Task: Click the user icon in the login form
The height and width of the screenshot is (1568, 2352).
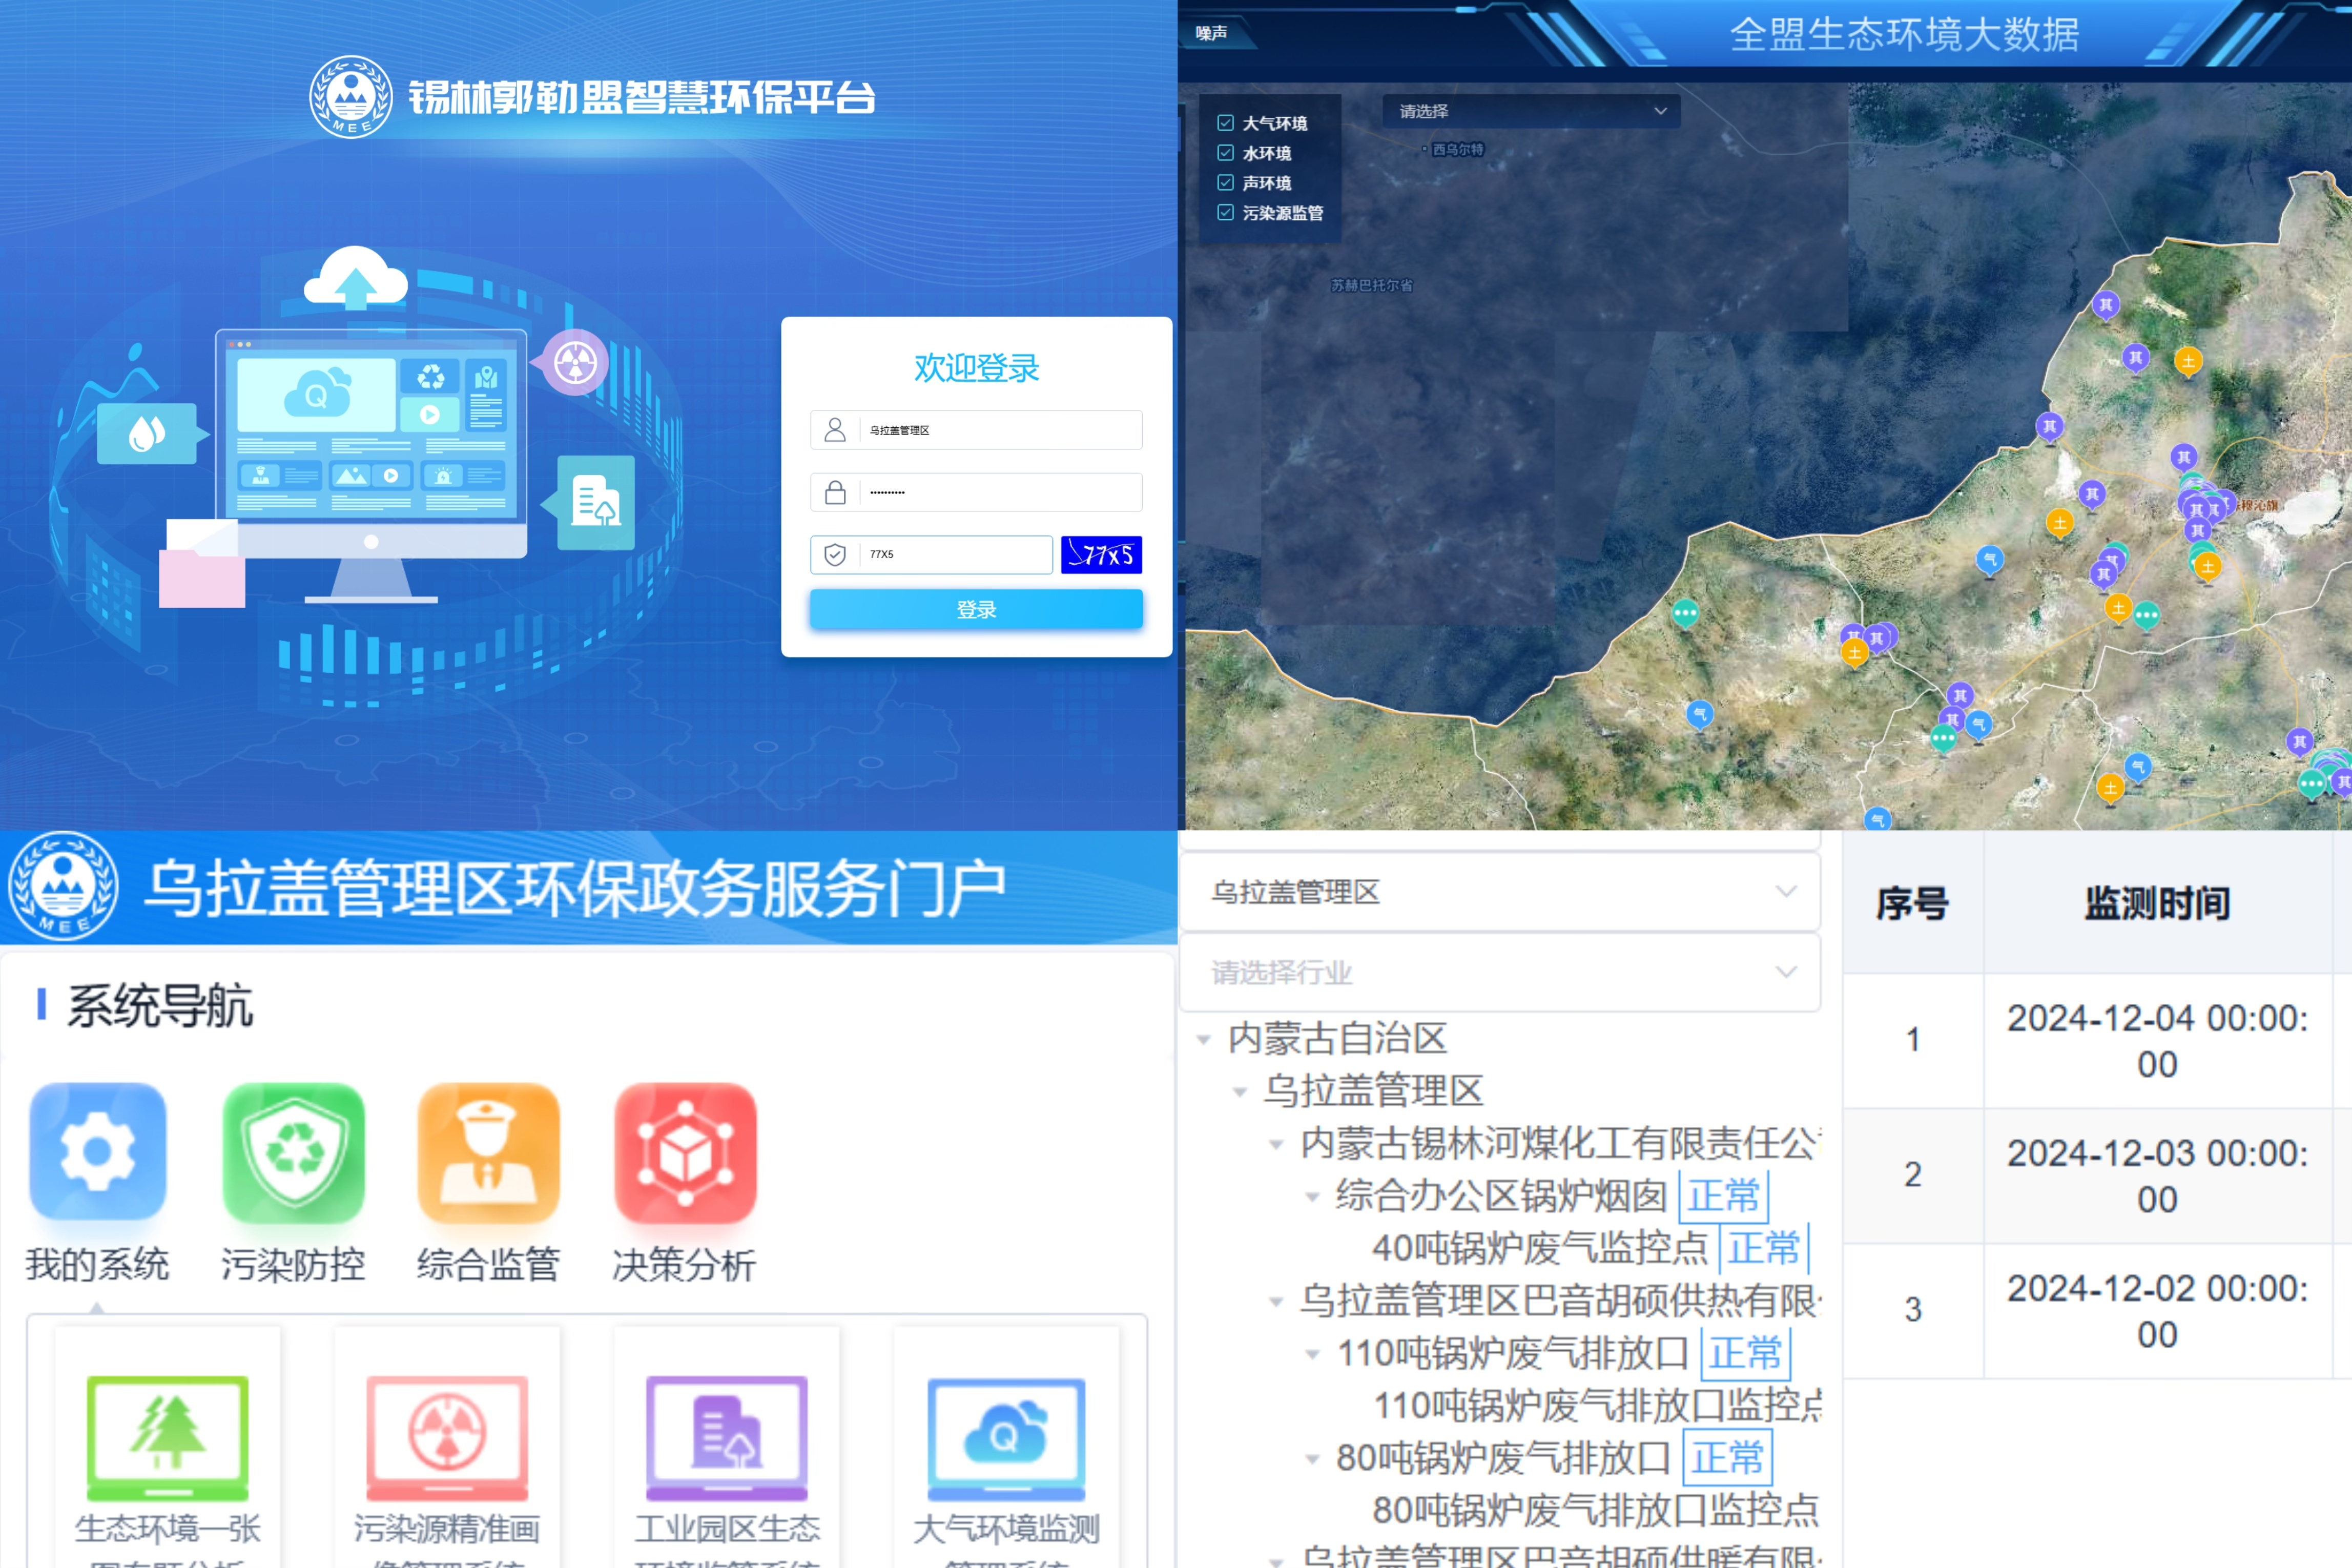Action: point(835,430)
